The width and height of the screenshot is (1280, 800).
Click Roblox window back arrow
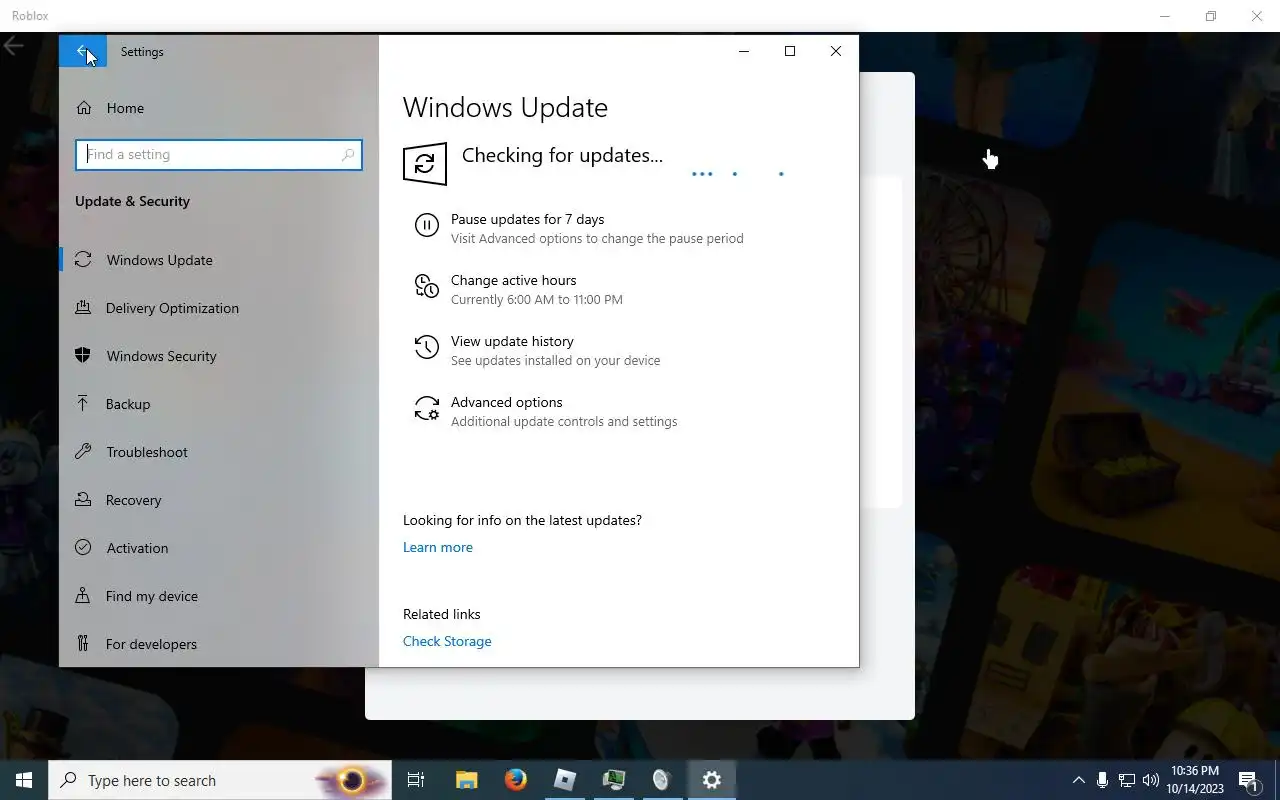14,46
